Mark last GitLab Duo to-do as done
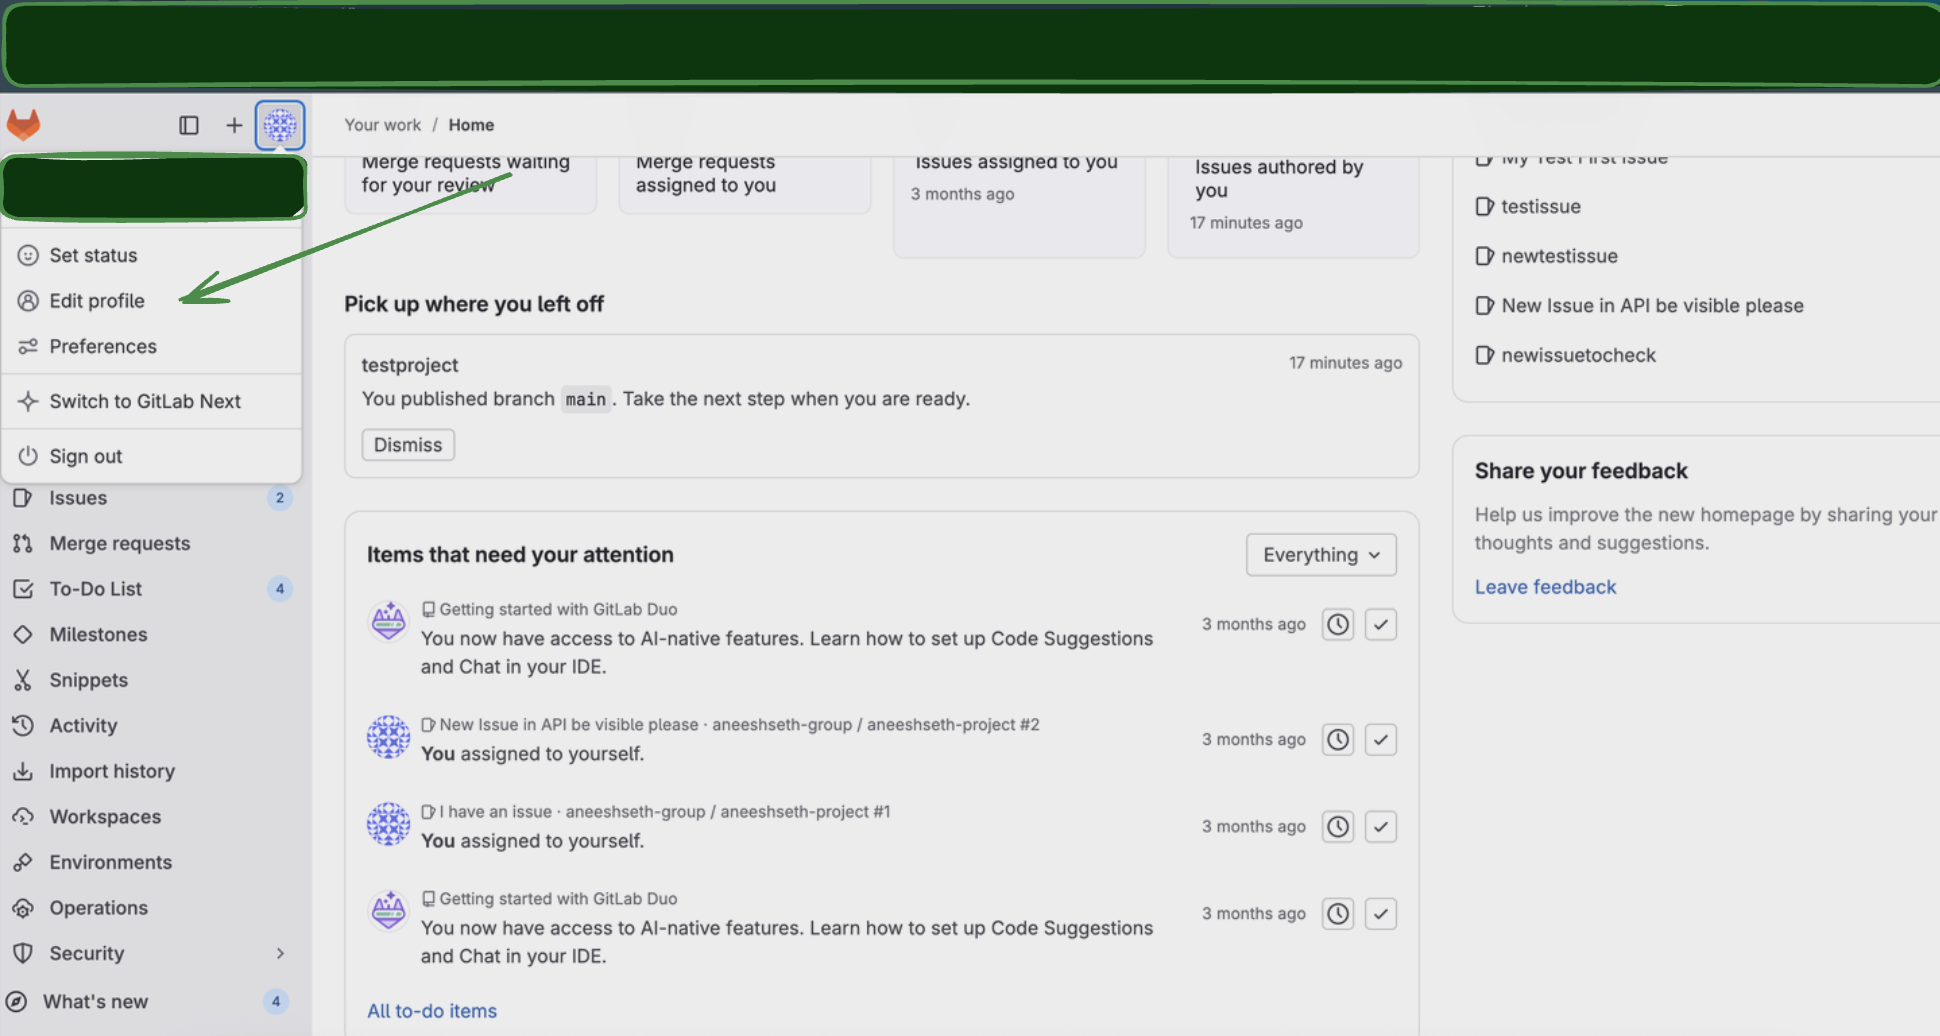Image resolution: width=1940 pixels, height=1036 pixels. 1381,914
